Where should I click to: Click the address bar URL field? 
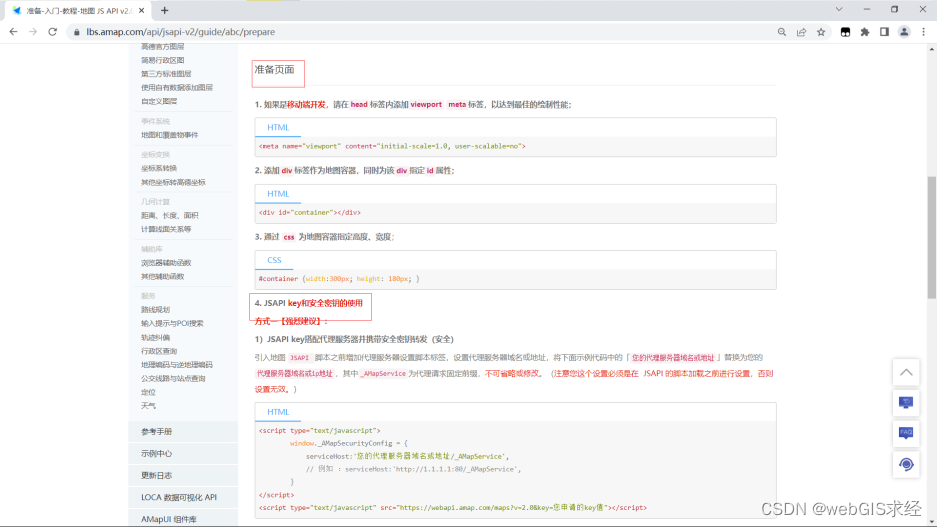click(418, 32)
